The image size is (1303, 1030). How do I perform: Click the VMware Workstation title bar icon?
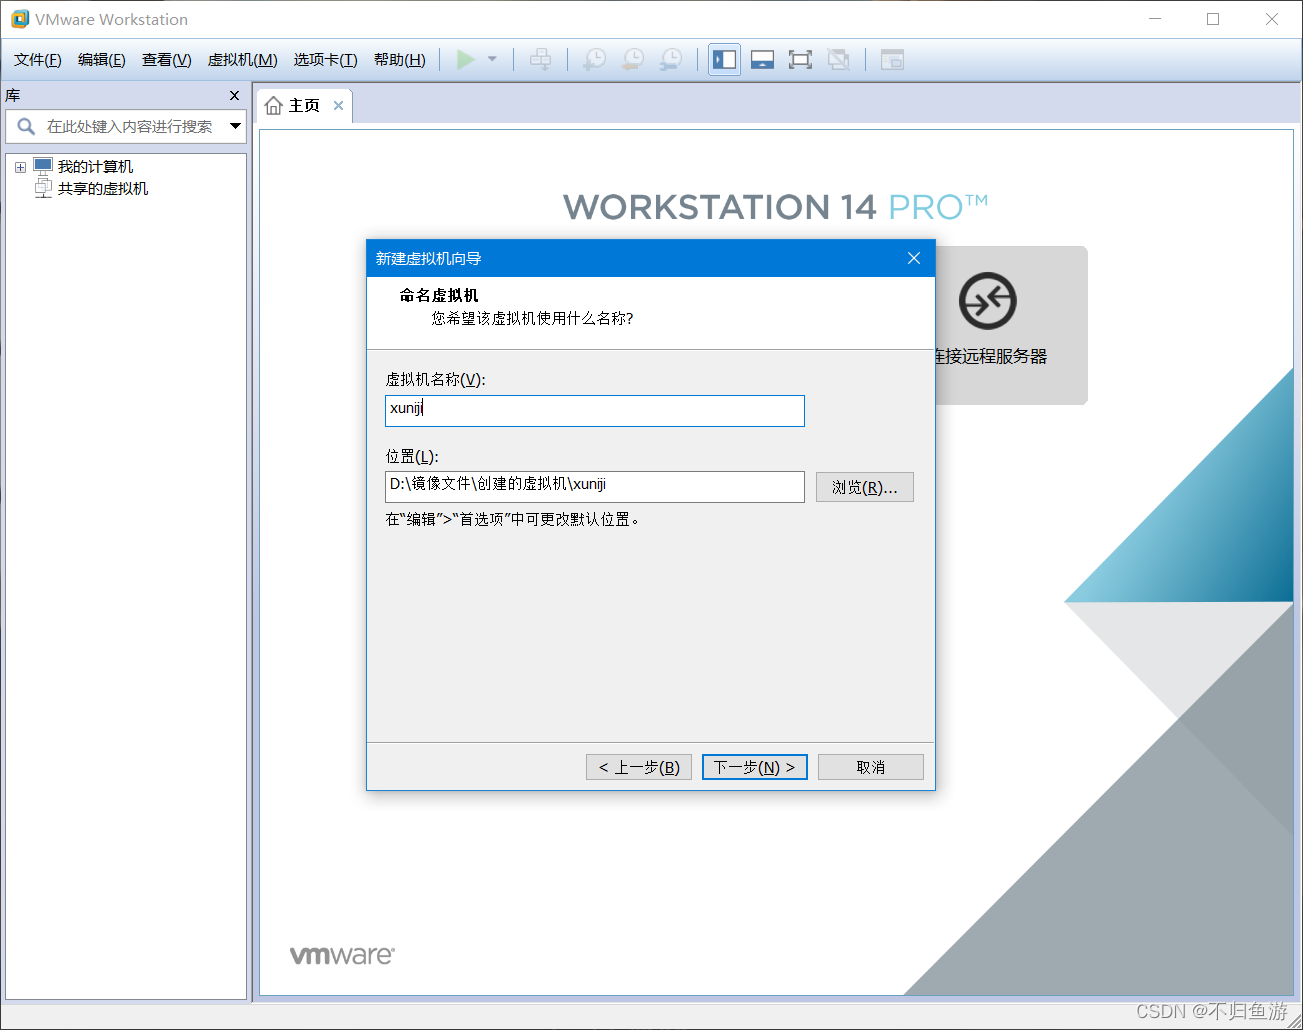coord(20,19)
